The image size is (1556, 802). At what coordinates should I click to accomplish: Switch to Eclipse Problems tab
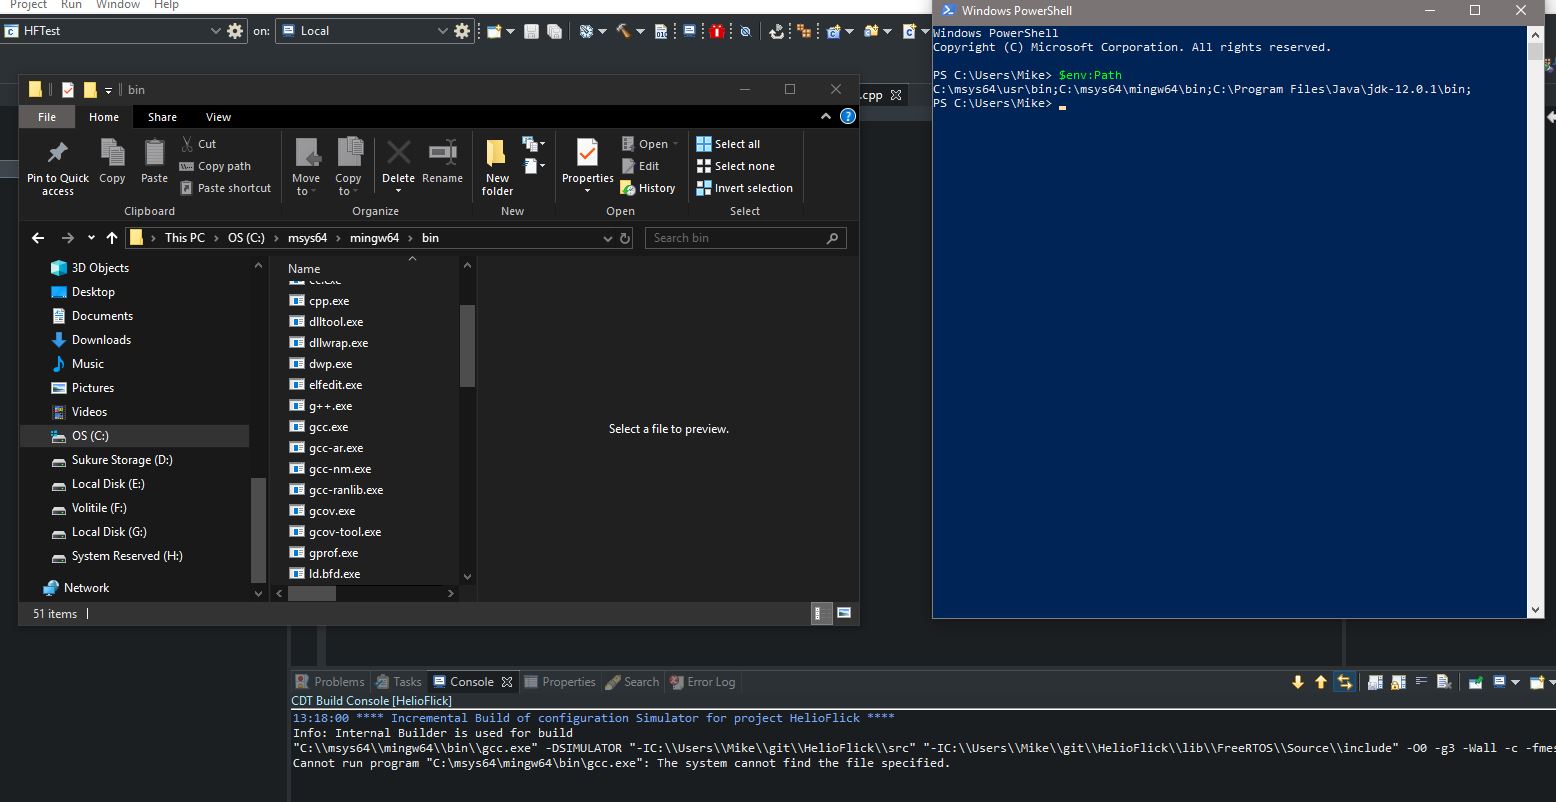tap(330, 682)
